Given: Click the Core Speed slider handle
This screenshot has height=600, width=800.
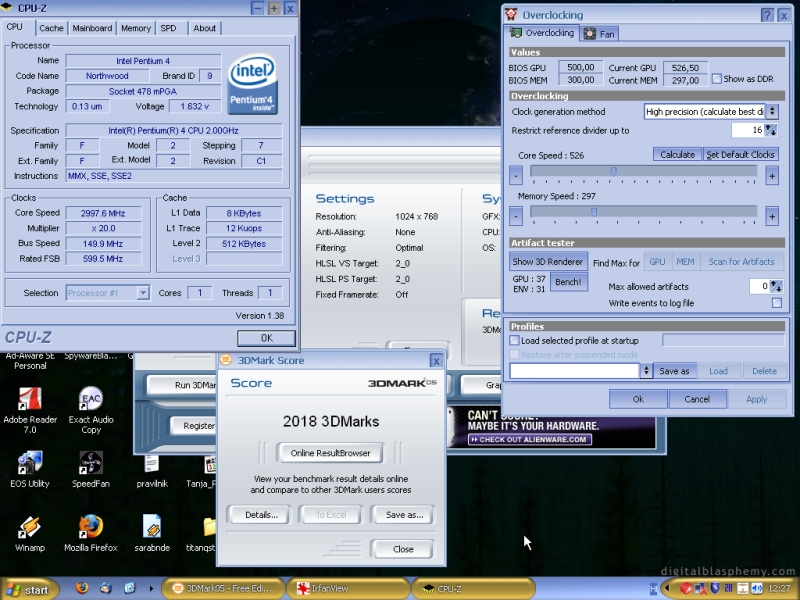Looking at the screenshot, I should tap(614, 171).
